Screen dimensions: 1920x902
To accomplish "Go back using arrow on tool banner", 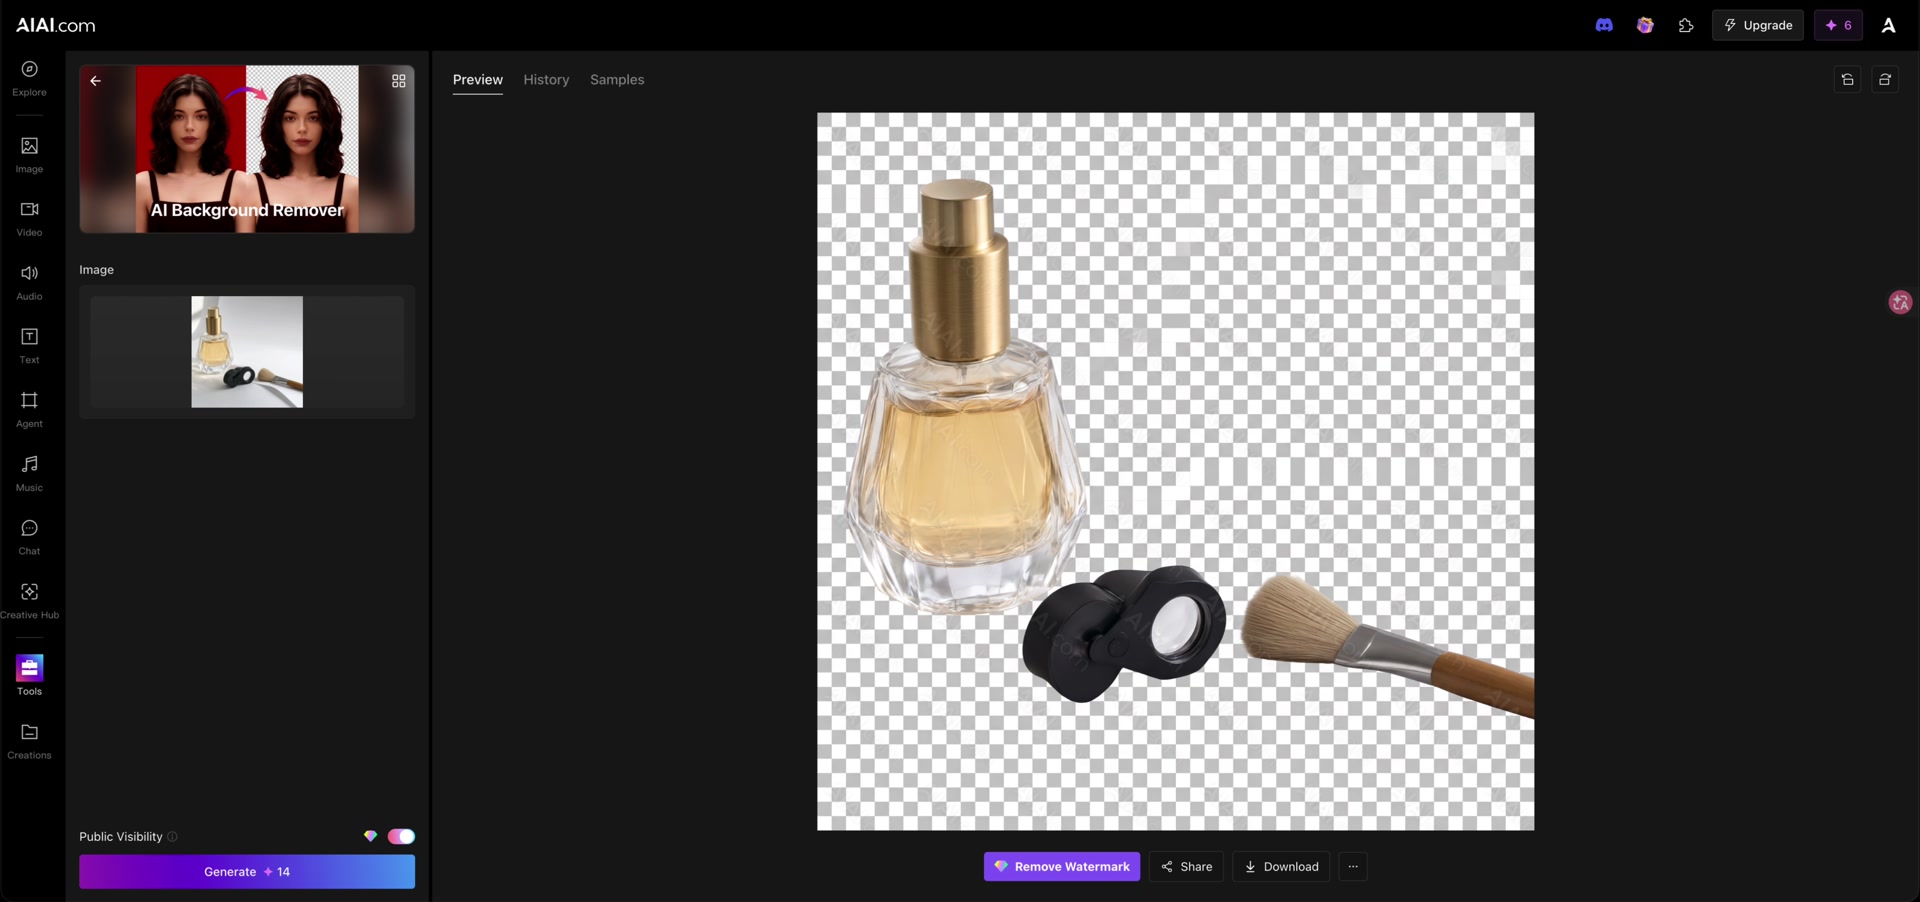I will pos(96,81).
